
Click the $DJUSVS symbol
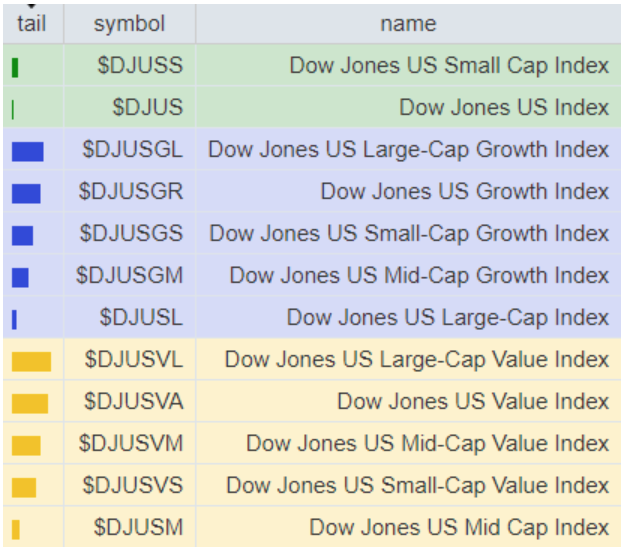point(132,486)
